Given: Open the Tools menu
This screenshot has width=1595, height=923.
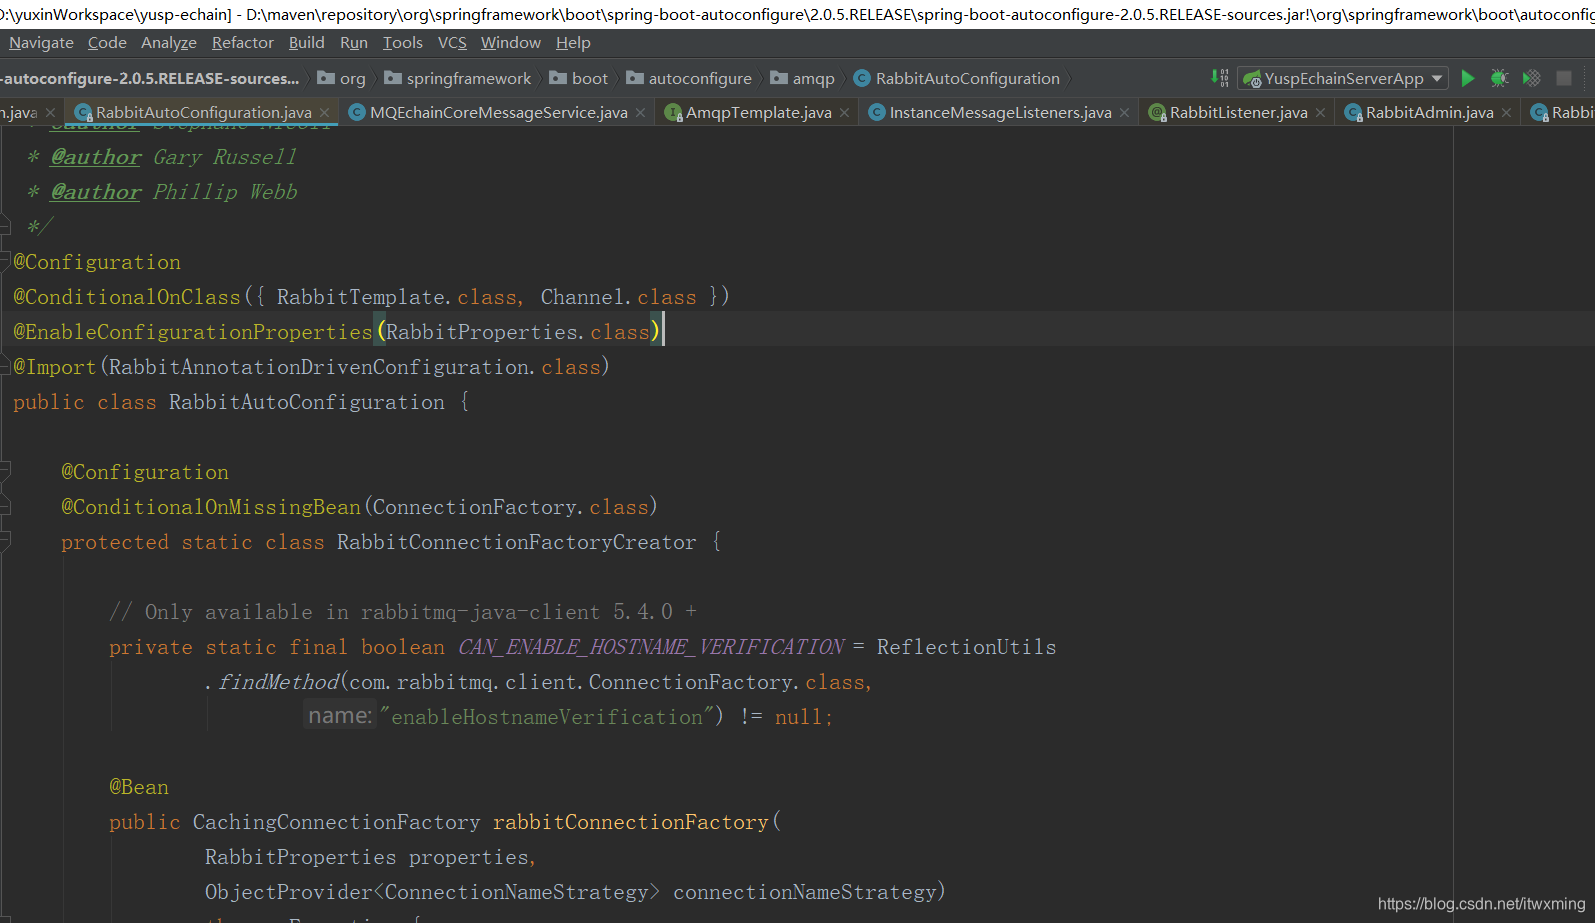Looking at the screenshot, I should pyautogui.click(x=403, y=43).
